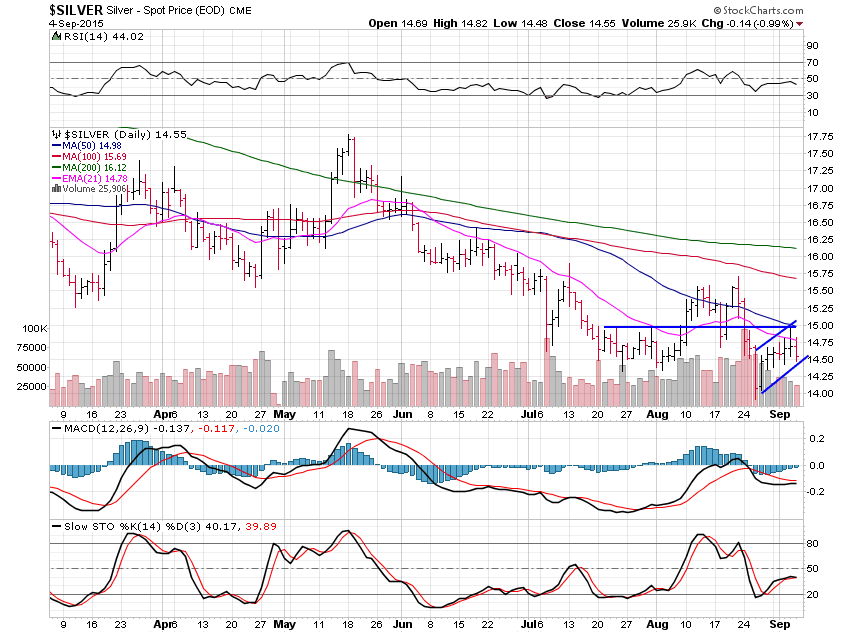
Task: Click the Silver - Spot Price (EOD) CME subtitle
Action: 179,10
